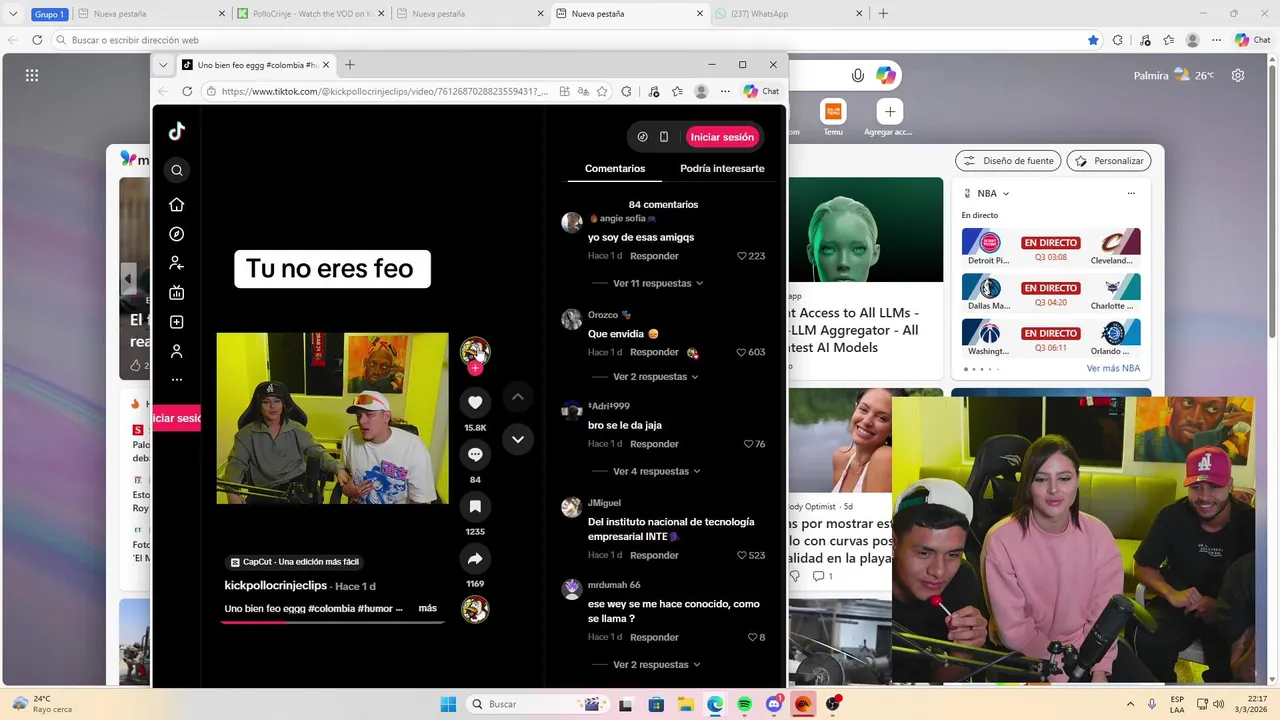Viewport: 1280px width, 720px height.
Task: Open the spinning sound disc below share
Action: [x=475, y=609]
